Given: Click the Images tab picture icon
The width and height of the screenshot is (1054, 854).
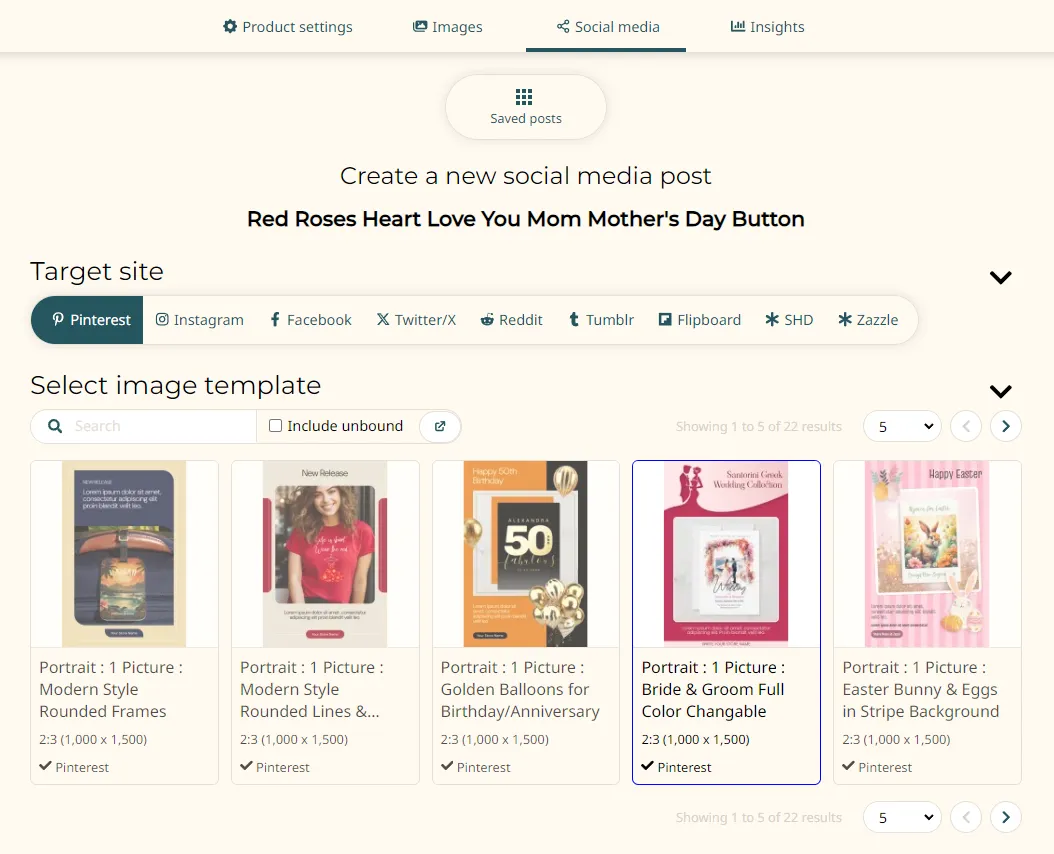Looking at the screenshot, I should click(420, 26).
